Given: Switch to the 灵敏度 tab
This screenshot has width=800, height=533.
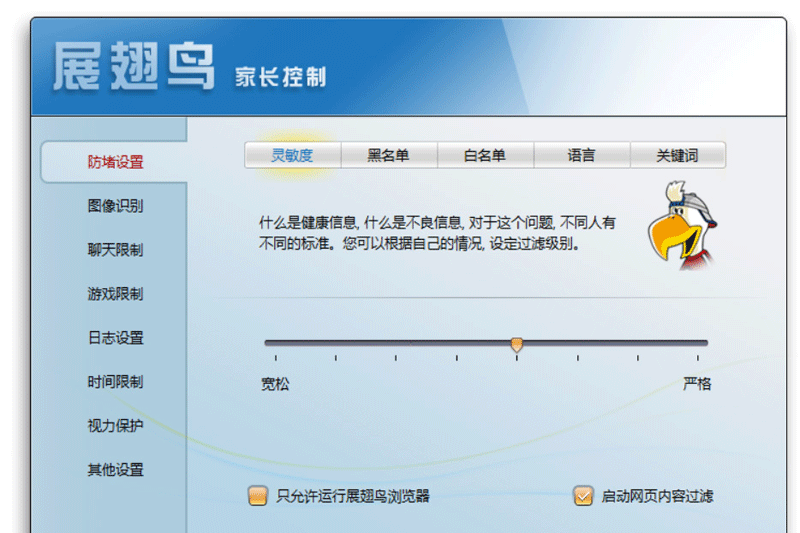Looking at the screenshot, I should click(292, 155).
